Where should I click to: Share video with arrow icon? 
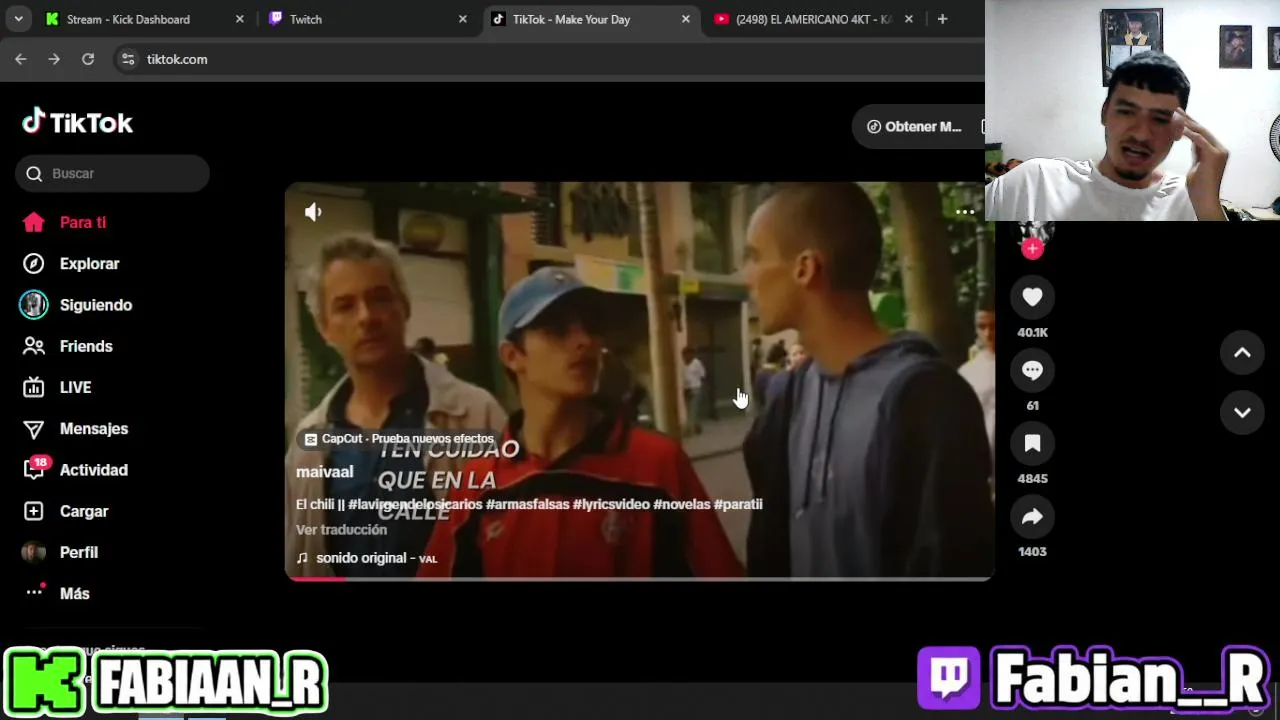(1032, 516)
